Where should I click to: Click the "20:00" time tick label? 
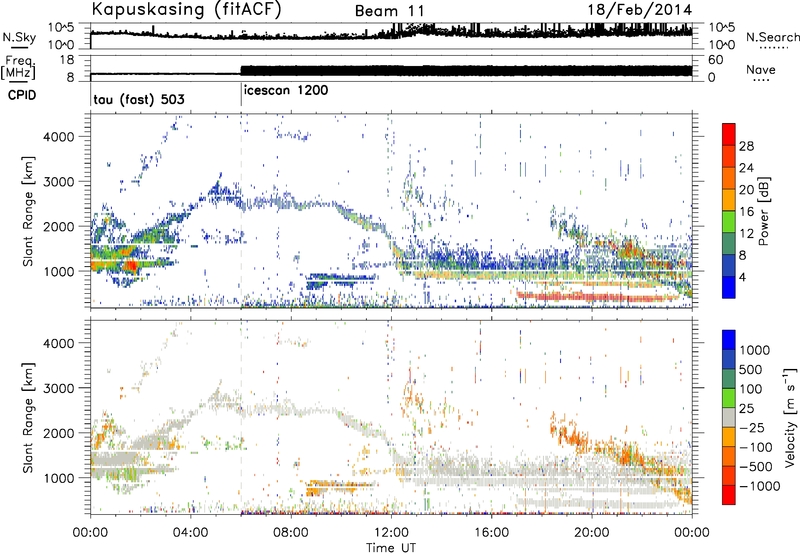click(591, 532)
